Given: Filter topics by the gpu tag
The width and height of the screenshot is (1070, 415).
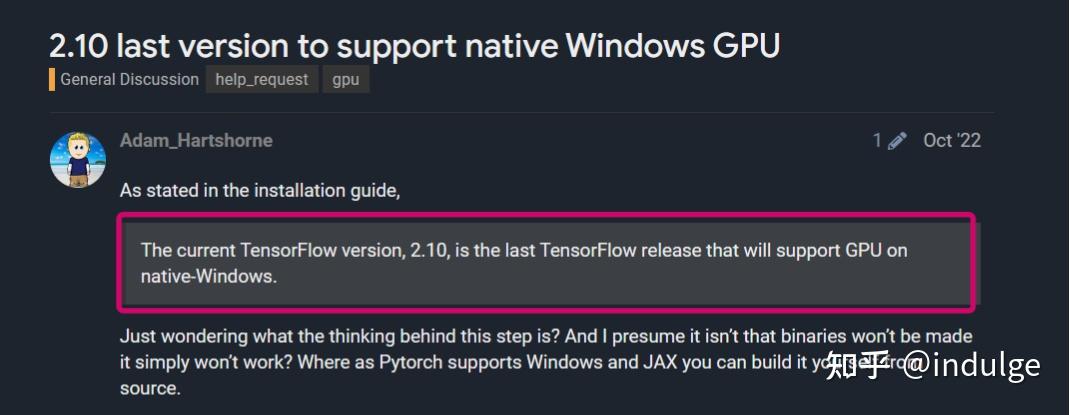Looking at the screenshot, I should click(346, 80).
